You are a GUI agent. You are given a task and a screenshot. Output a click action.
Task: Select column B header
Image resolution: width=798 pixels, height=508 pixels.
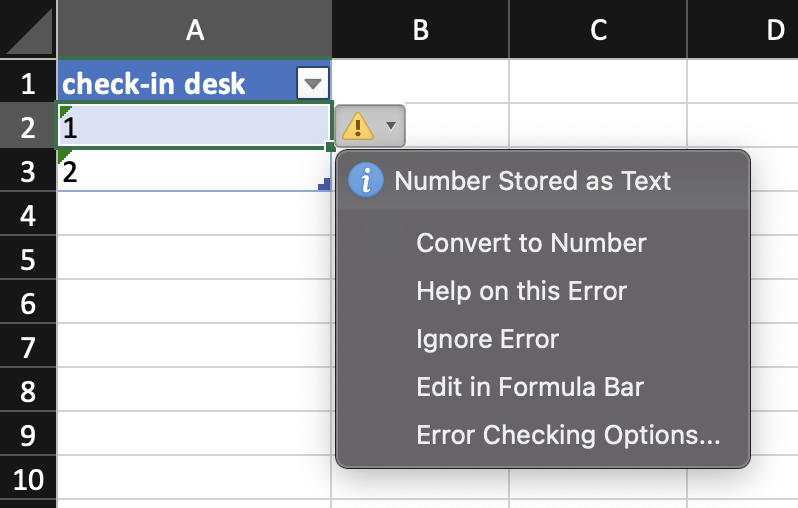(420, 30)
